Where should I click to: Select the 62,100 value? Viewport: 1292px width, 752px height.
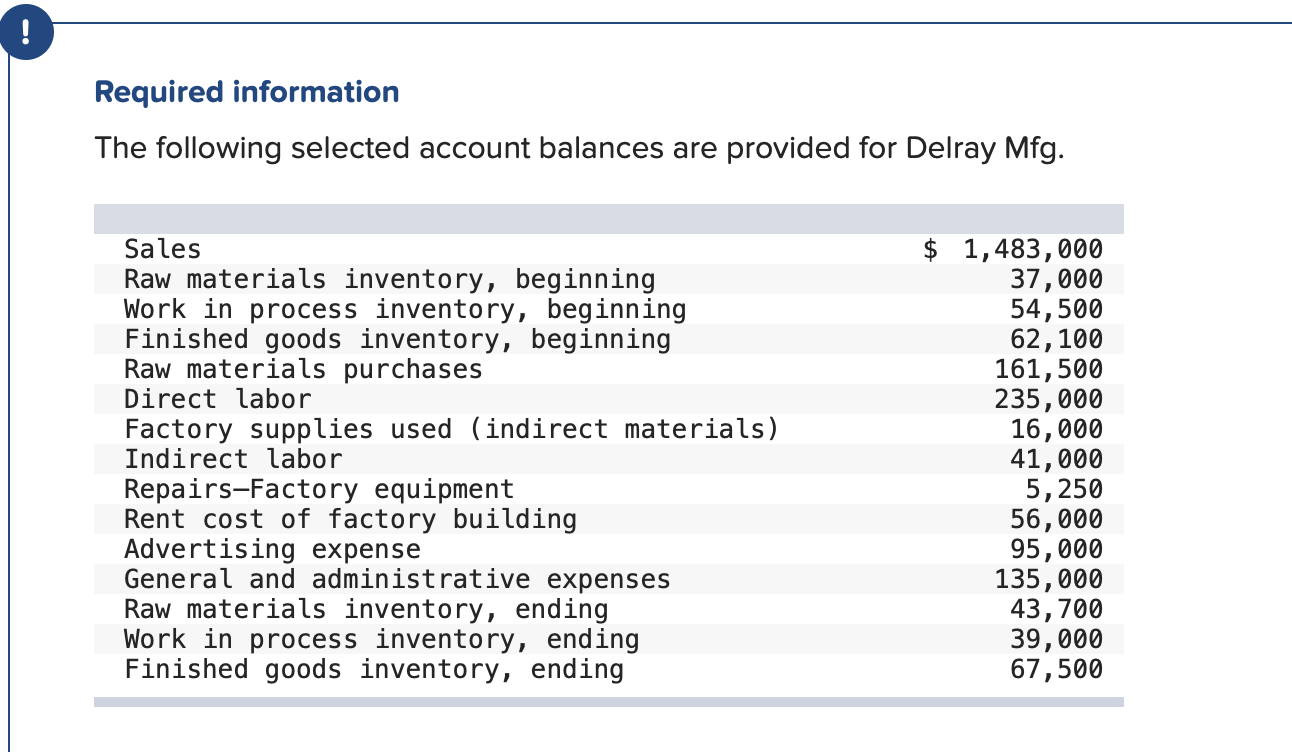tap(1057, 339)
